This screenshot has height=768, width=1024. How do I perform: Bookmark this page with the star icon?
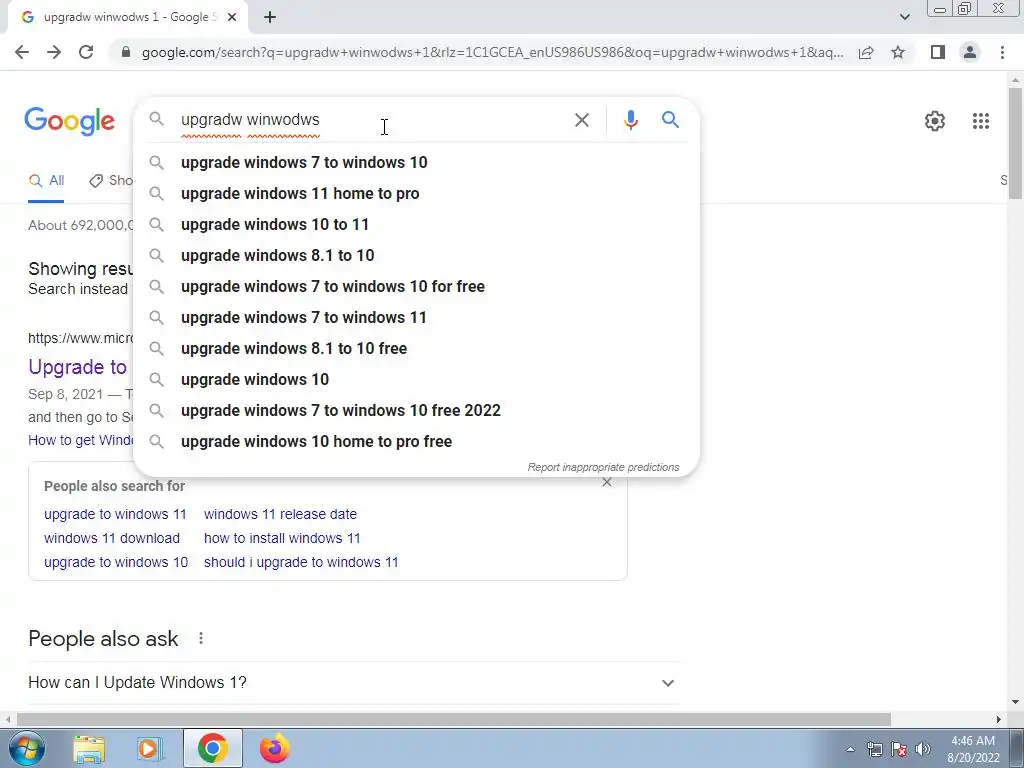(x=898, y=52)
